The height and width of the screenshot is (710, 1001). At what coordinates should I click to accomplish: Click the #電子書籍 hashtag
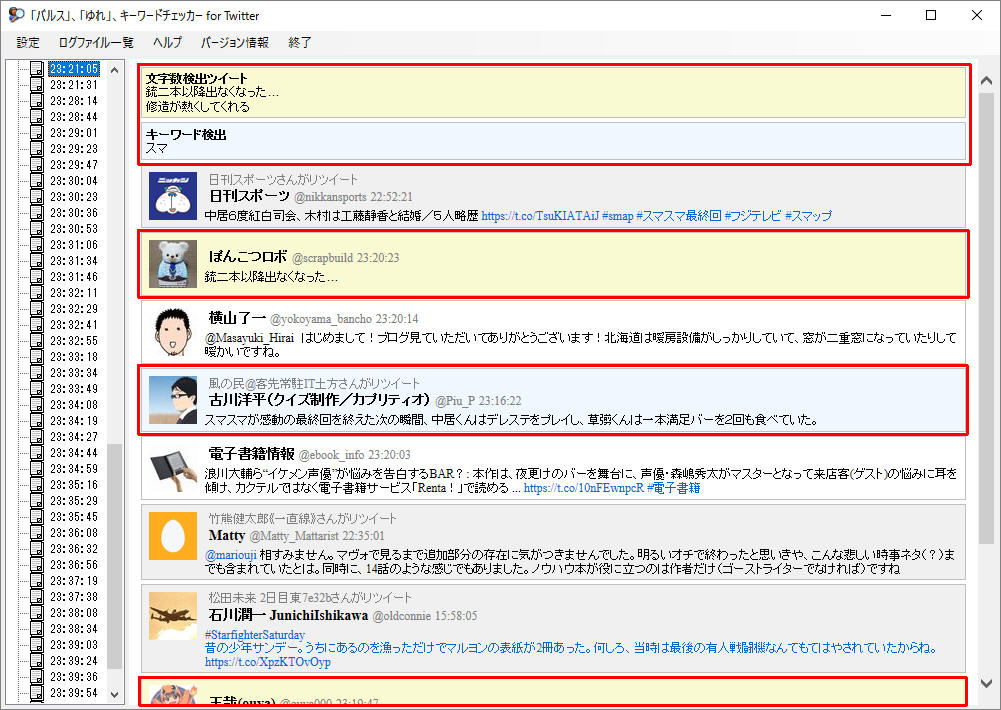(x=674, y=488)
